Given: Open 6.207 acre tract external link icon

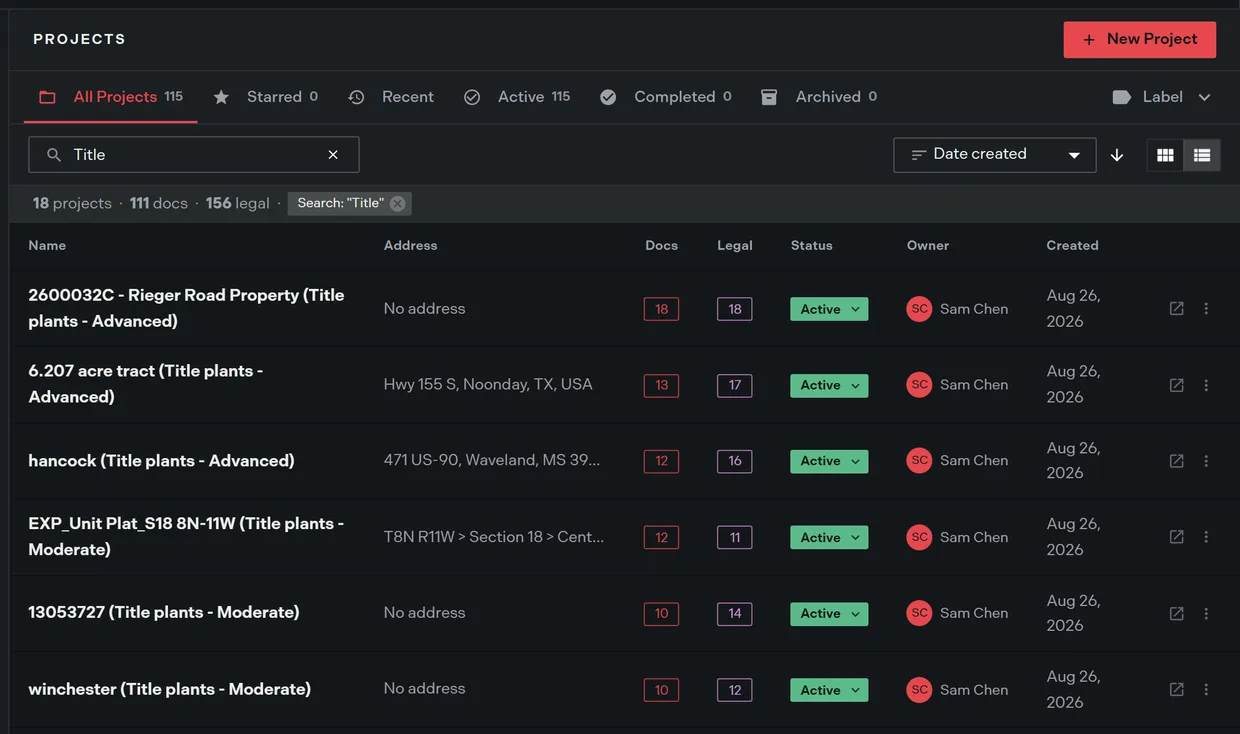Looking at the screenshot, I should point(1177,385).
